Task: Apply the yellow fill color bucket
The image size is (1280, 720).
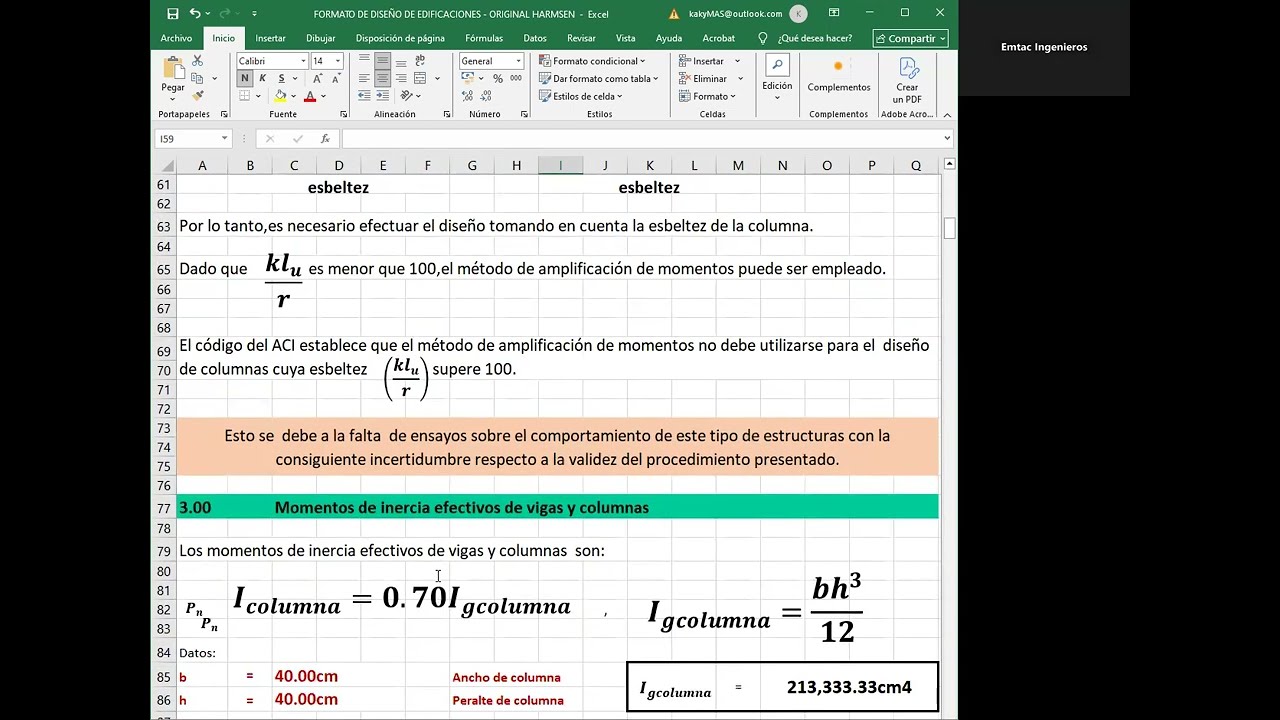Action: [281, 96]
